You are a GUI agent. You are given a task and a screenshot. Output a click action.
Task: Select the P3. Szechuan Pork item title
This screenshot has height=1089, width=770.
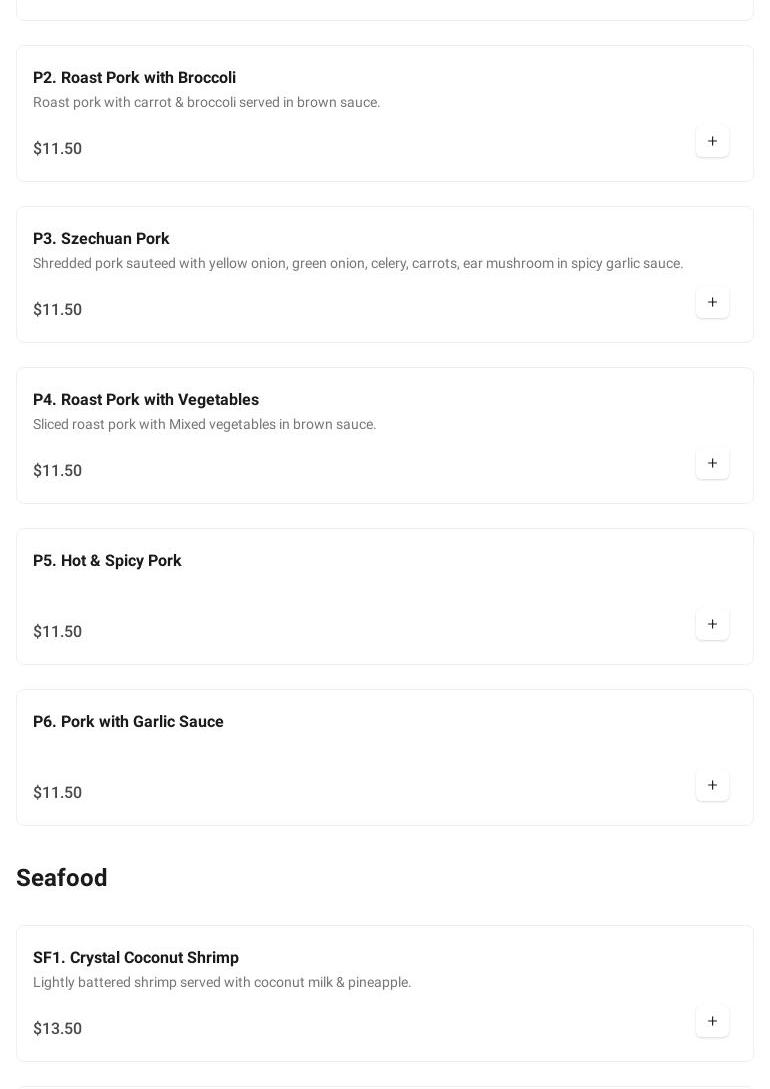tap(101, 239)
